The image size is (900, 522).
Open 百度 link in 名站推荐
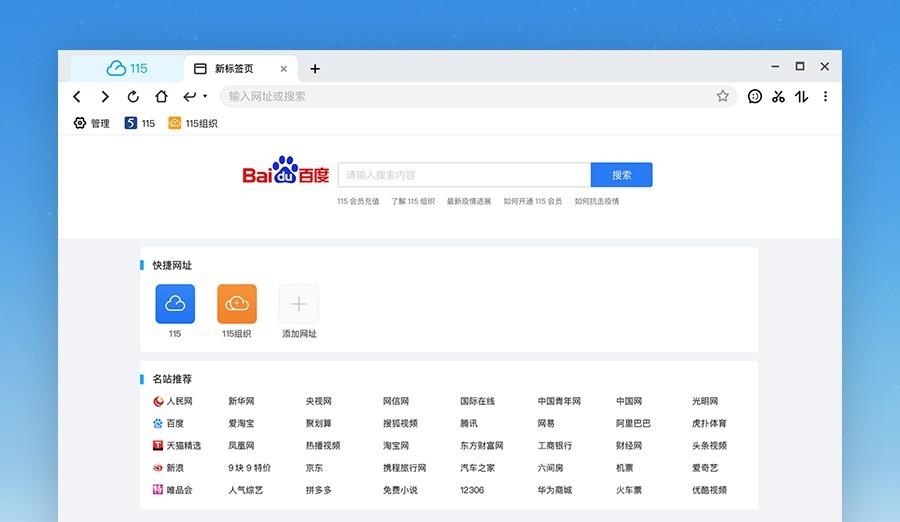(x=168, y=423)
